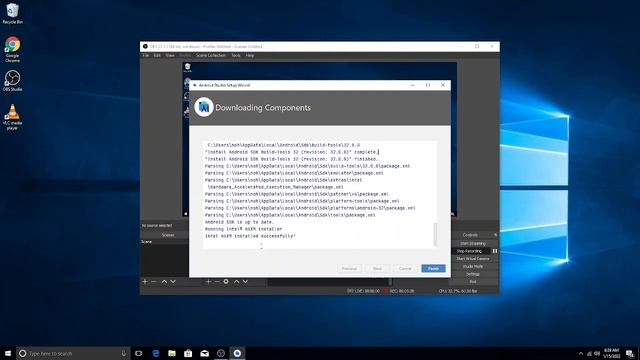
Task: Click the taskbar search box
Action: coord(73,353)
